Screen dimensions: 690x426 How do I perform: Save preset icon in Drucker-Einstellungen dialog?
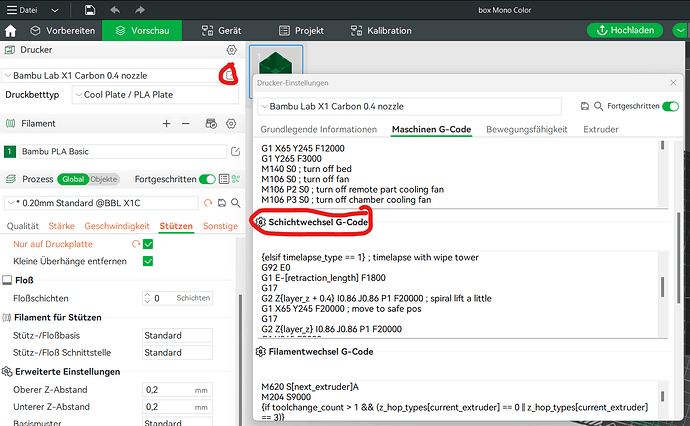(x=584, y=106)
